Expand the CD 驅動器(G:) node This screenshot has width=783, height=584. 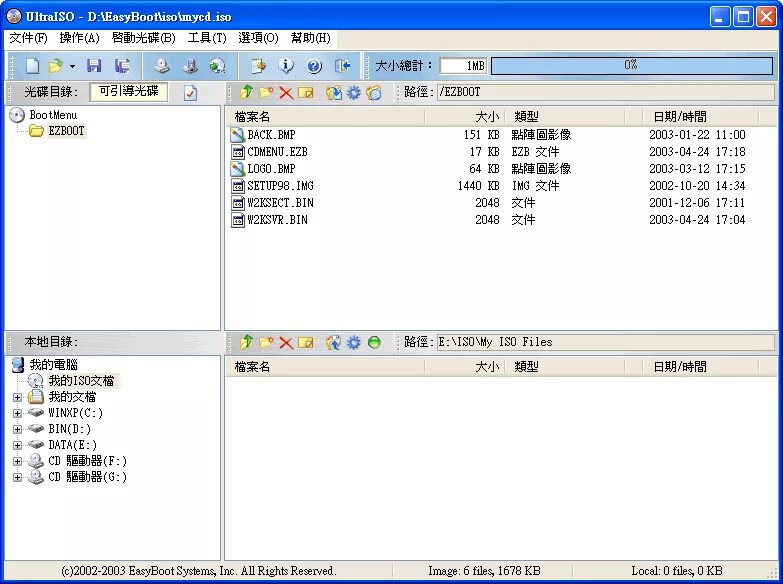click(x=17, y=478)
